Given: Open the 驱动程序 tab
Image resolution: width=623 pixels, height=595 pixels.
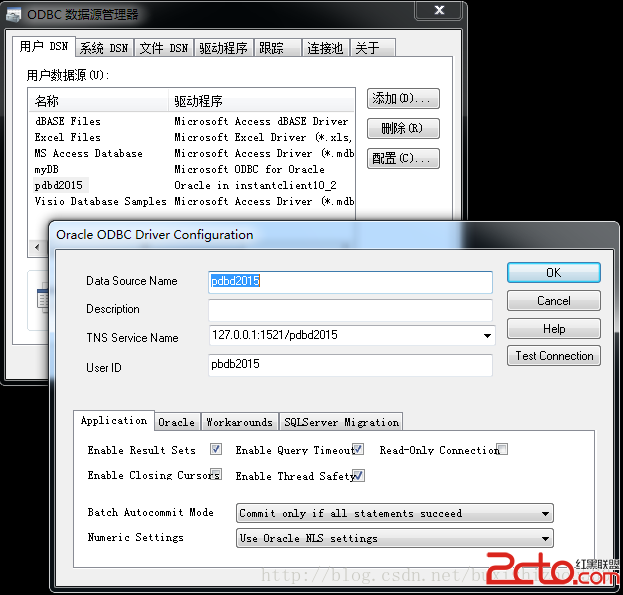Looking at the screenshot, I should click(x=223, y=48).
